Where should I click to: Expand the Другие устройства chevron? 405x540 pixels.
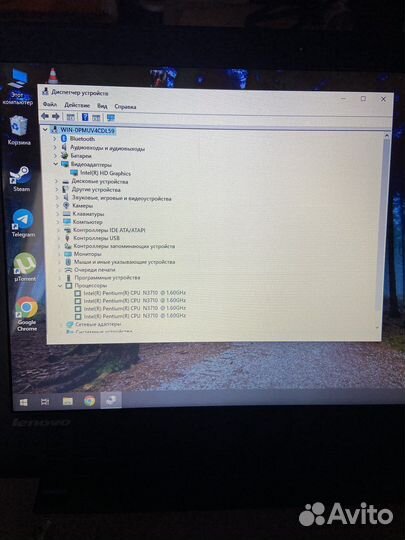pos(57,189)
